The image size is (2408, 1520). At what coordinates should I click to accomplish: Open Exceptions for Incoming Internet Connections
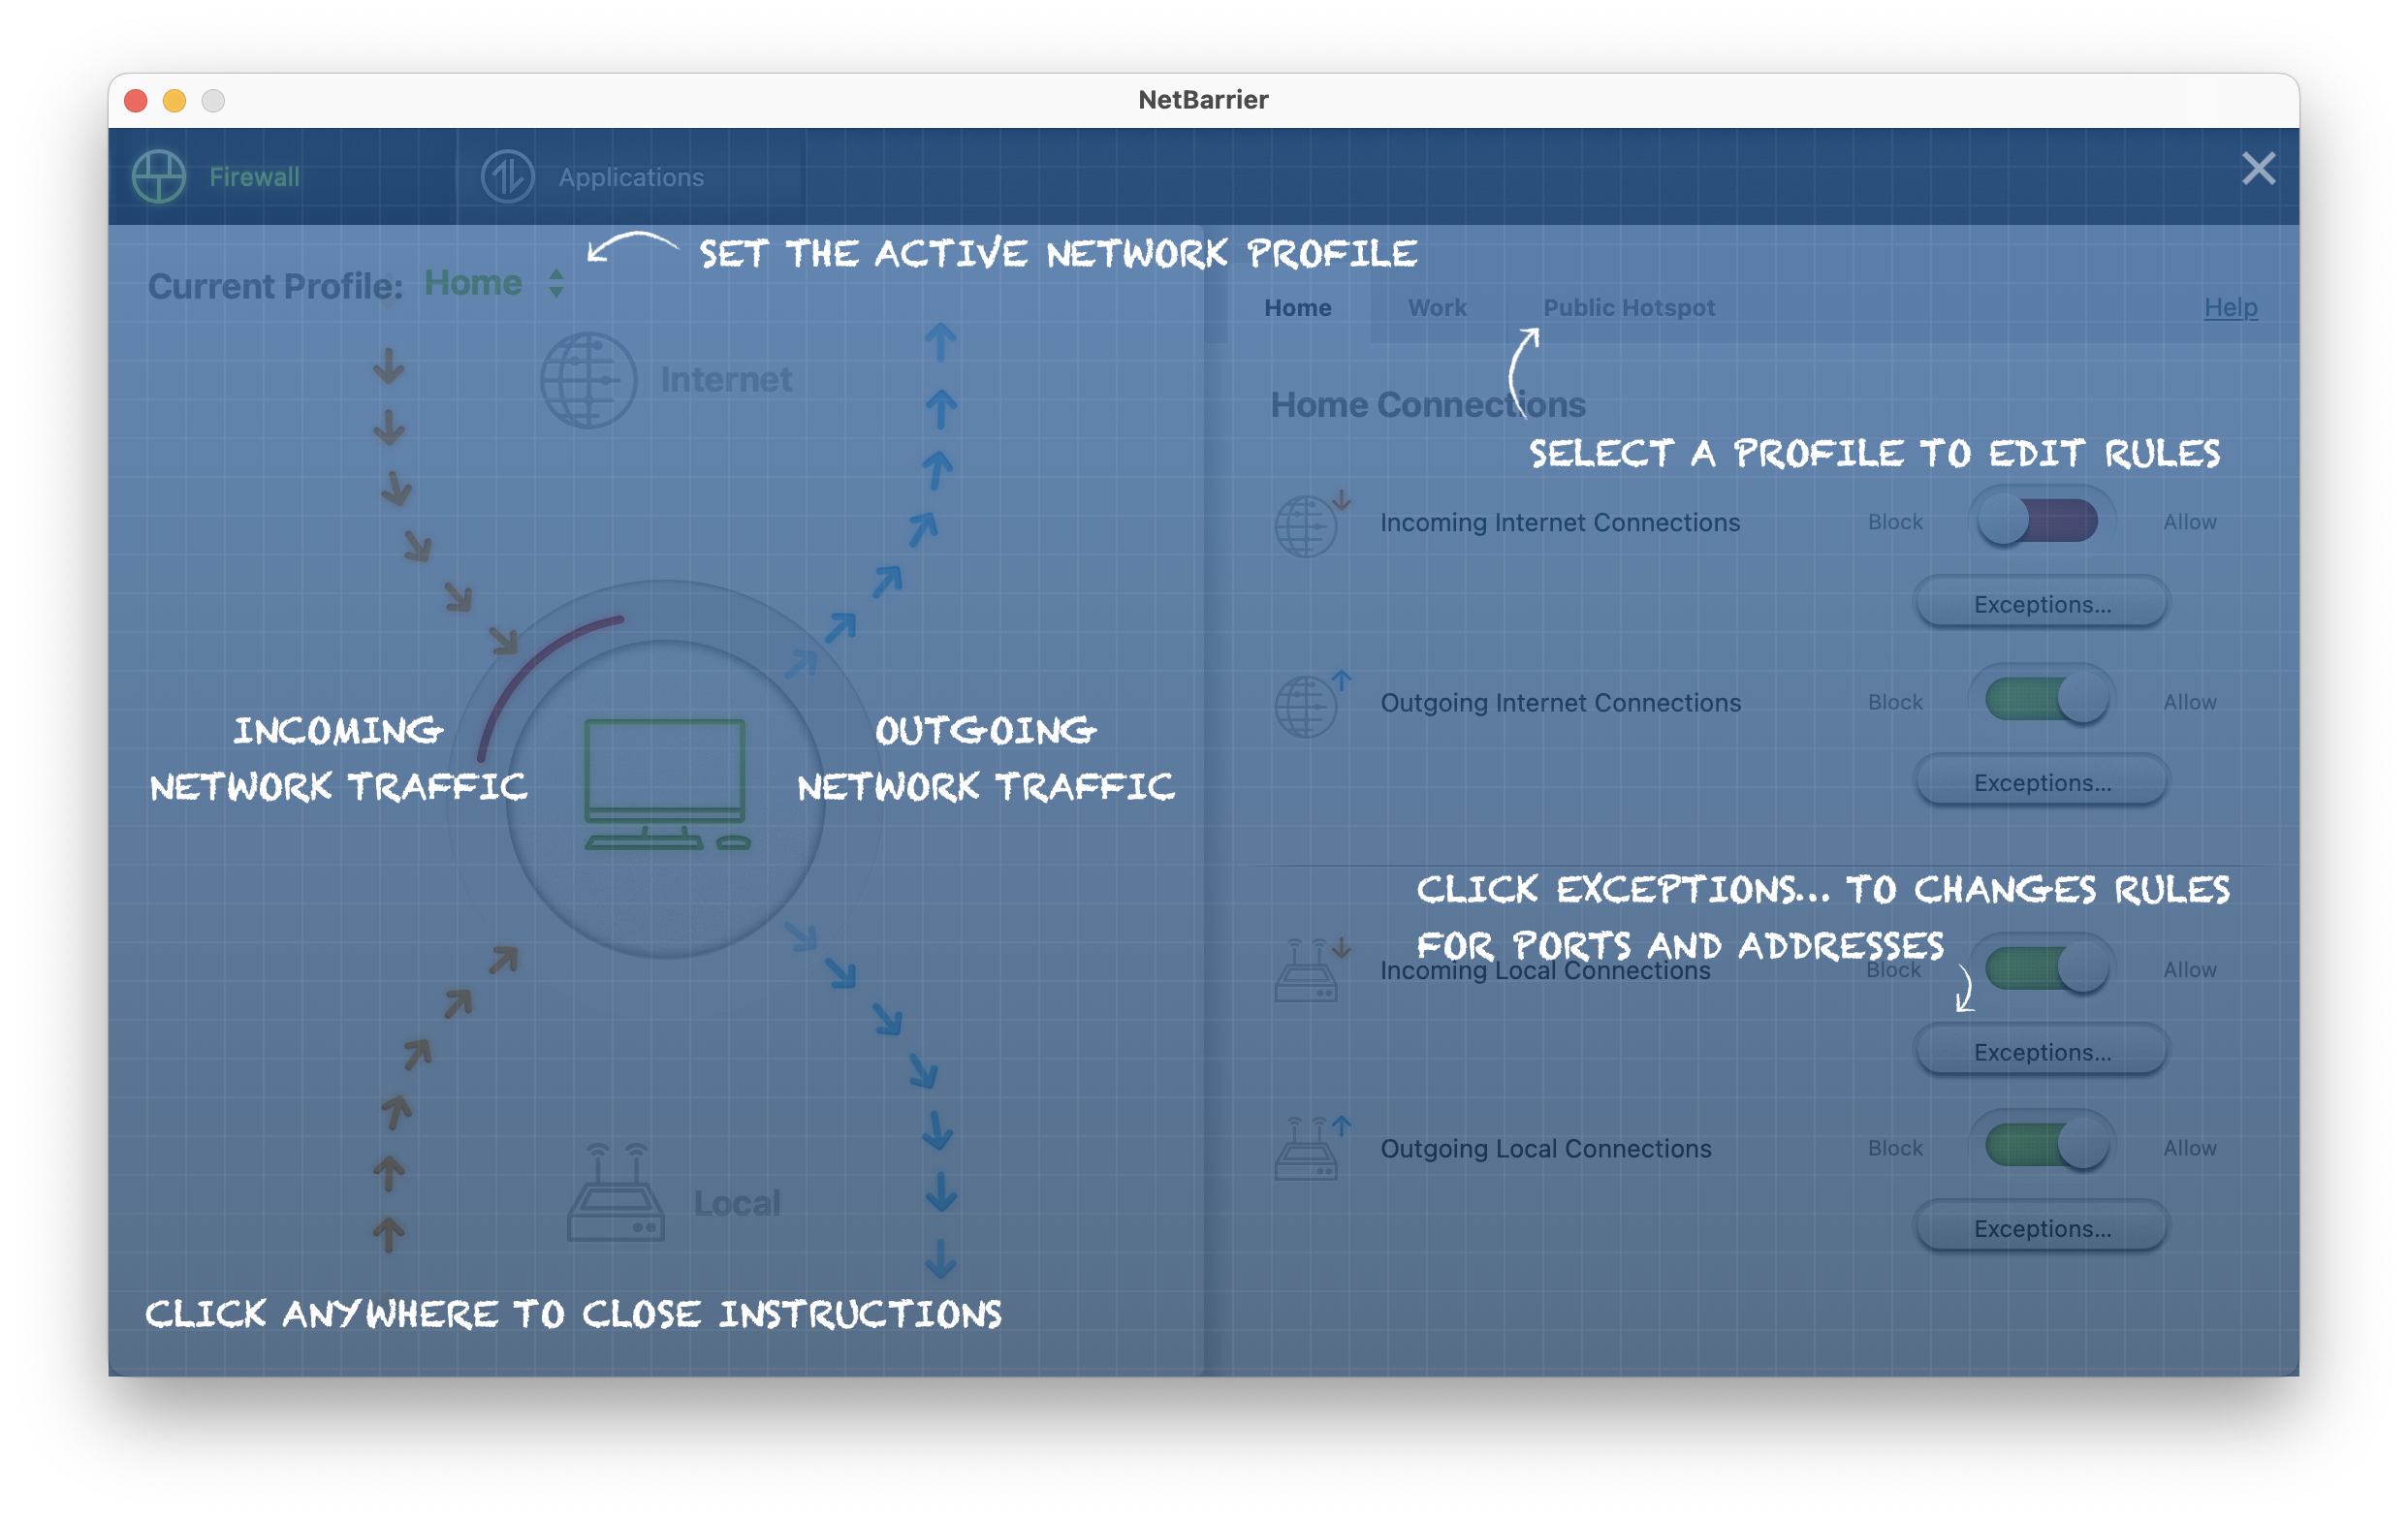point(2041,604)
